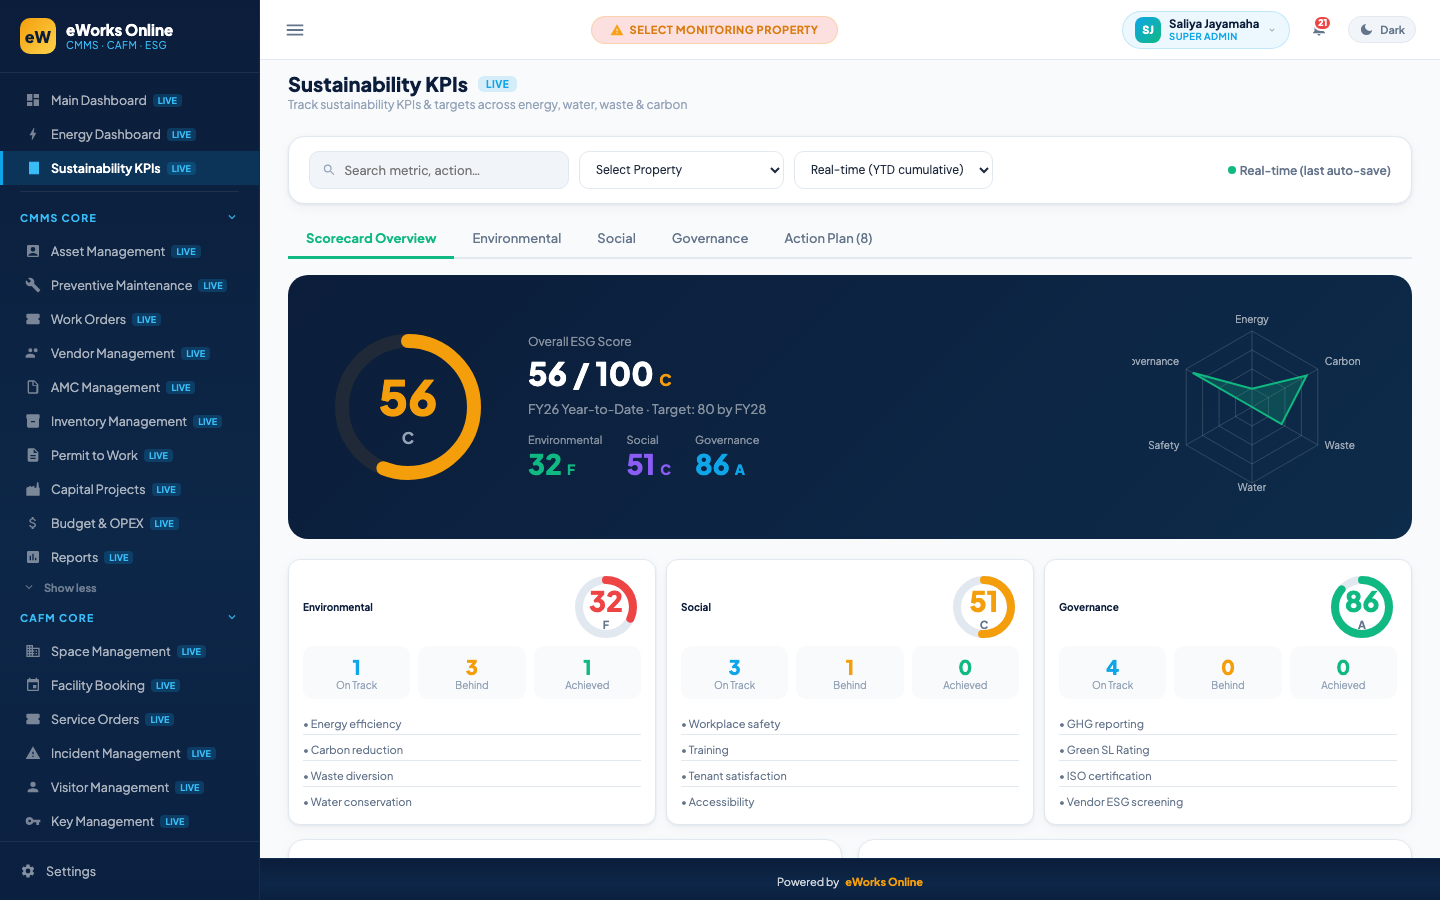This screenshot has width=1440, height=900.
Task: Expand the user account menu chevron
Action: tap(1272, 30)
